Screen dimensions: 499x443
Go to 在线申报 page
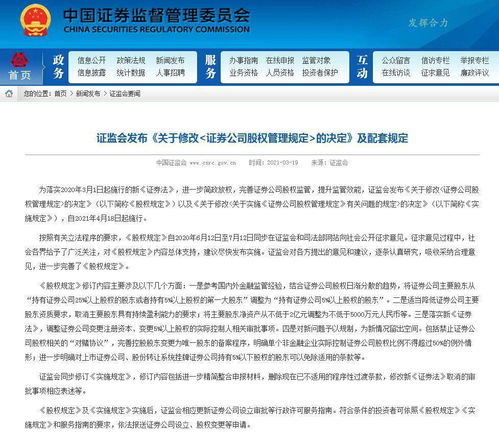(280, 60)
